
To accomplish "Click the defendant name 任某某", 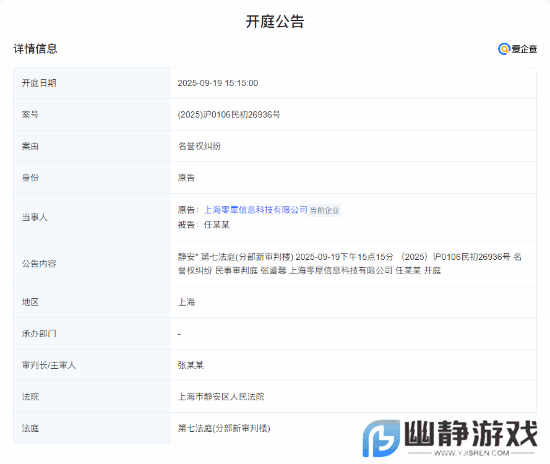I will tap(216, 225).
